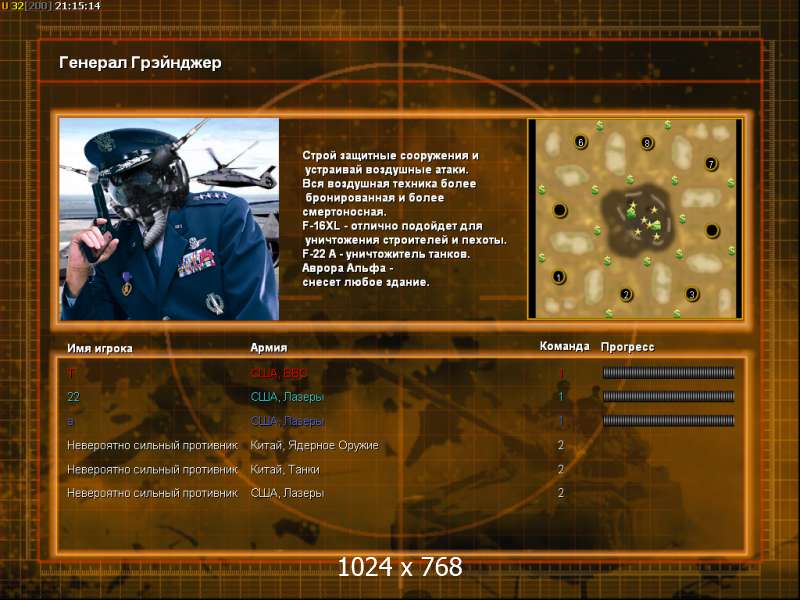
Task: Click the dollar supply icon below start position 2
Action: click(x=609, y=313)
